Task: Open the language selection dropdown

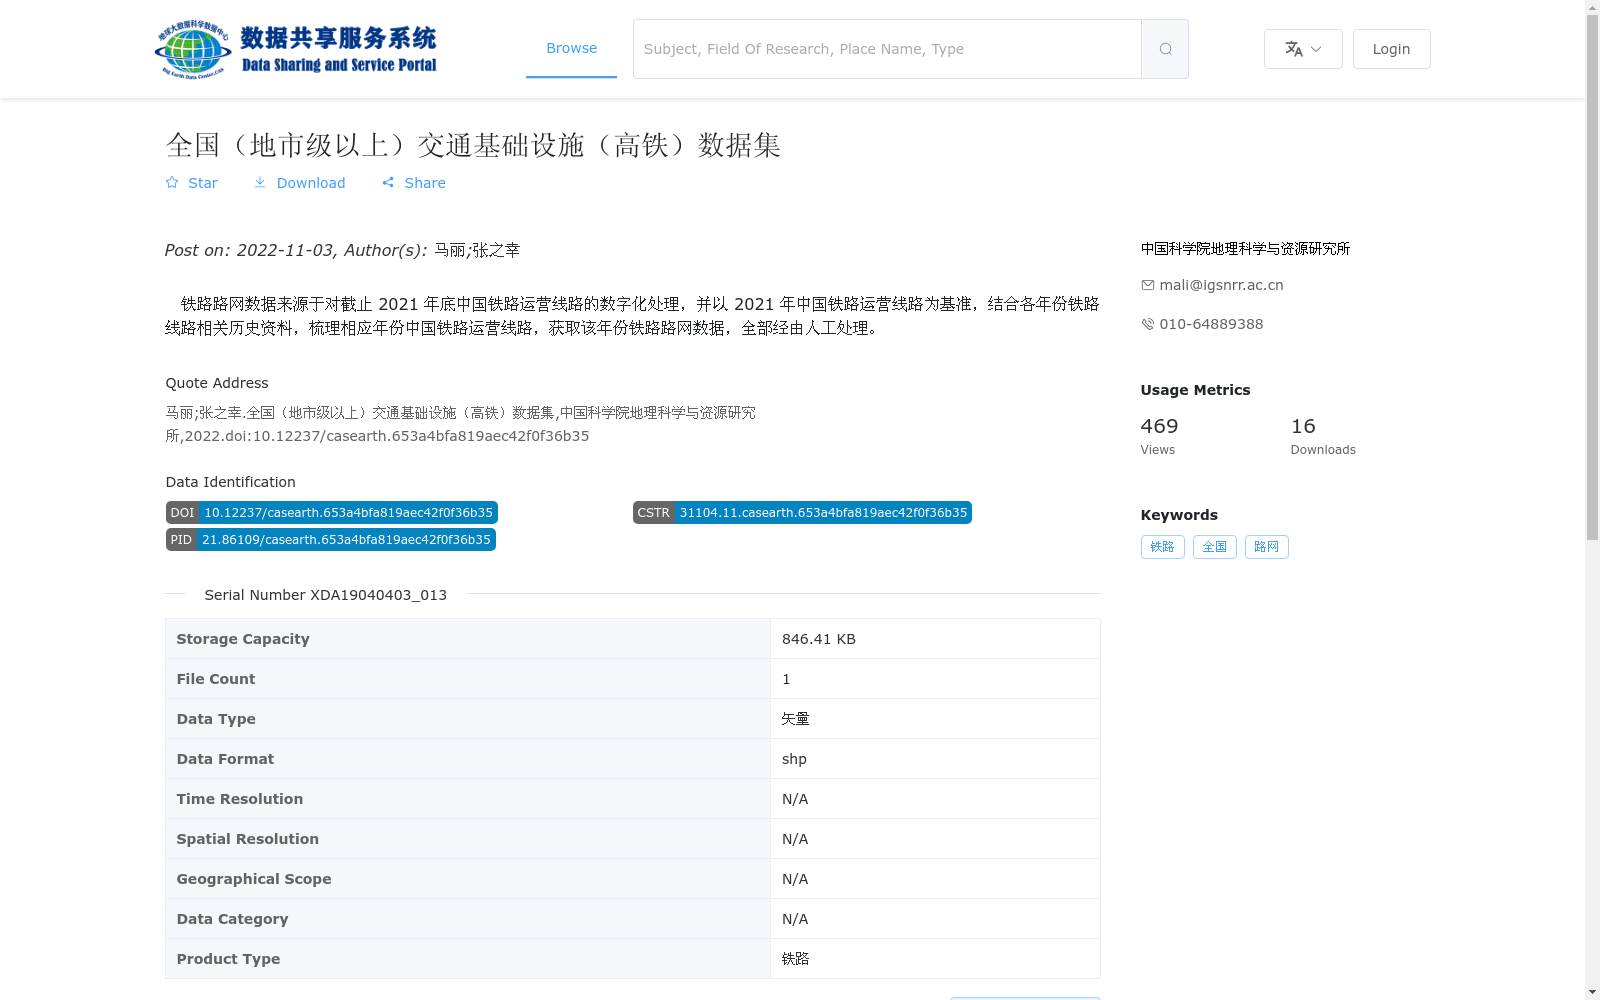Action: click(x=1302, y=48)
